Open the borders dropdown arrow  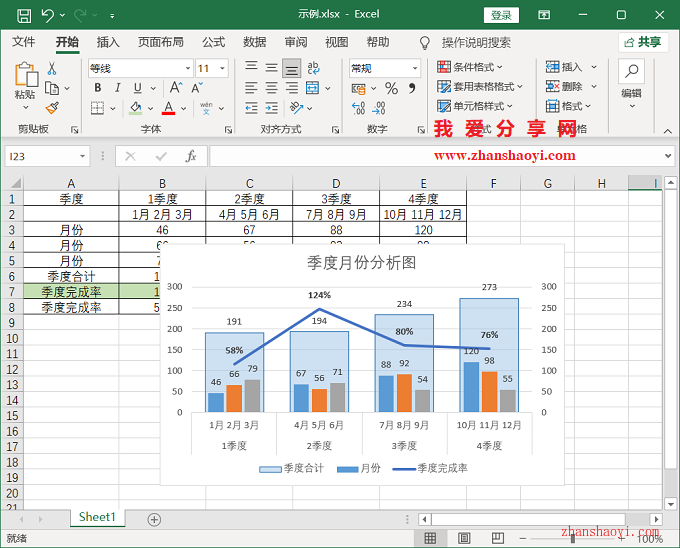[113, 108]
